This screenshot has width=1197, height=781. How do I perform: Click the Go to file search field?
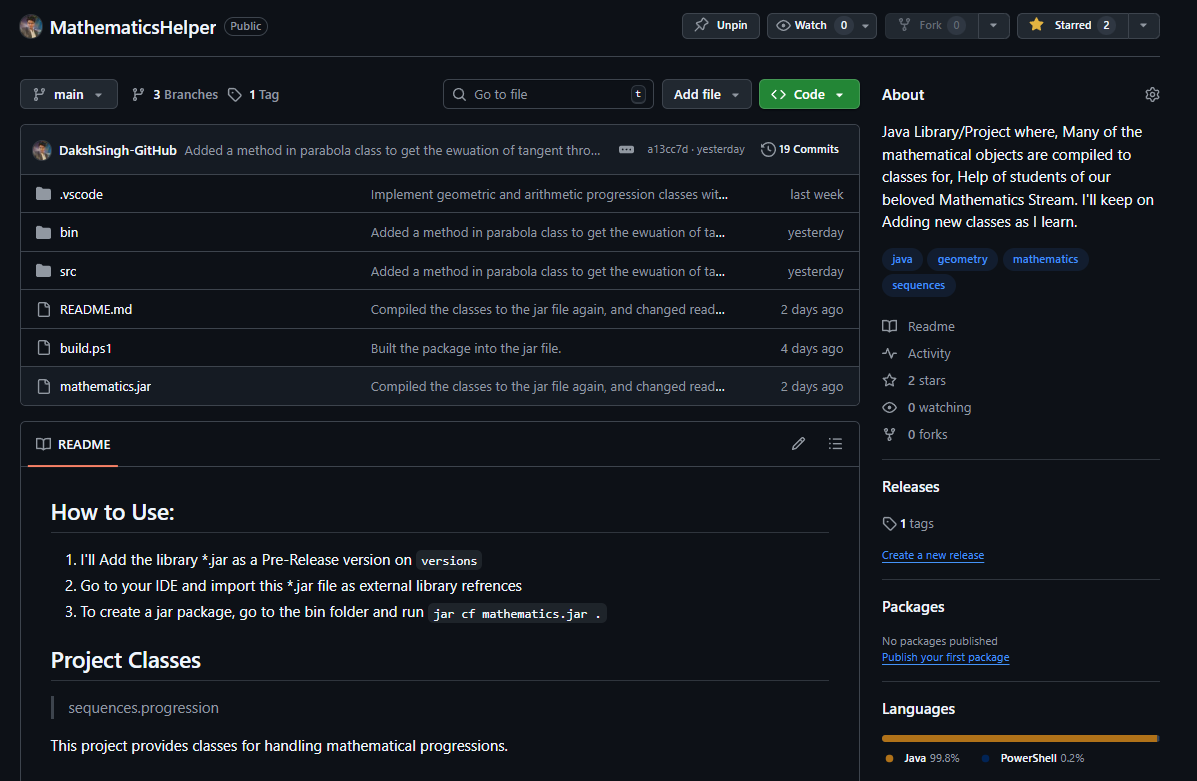(548, 95)
